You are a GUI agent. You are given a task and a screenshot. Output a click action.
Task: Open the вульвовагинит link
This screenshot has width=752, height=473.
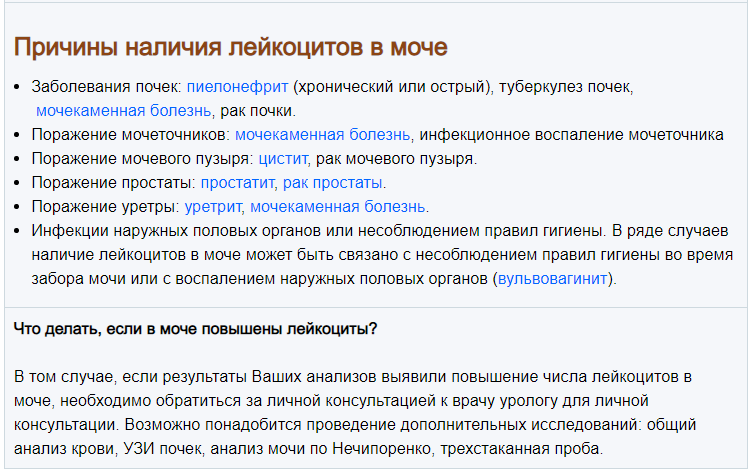pos(552,279)
